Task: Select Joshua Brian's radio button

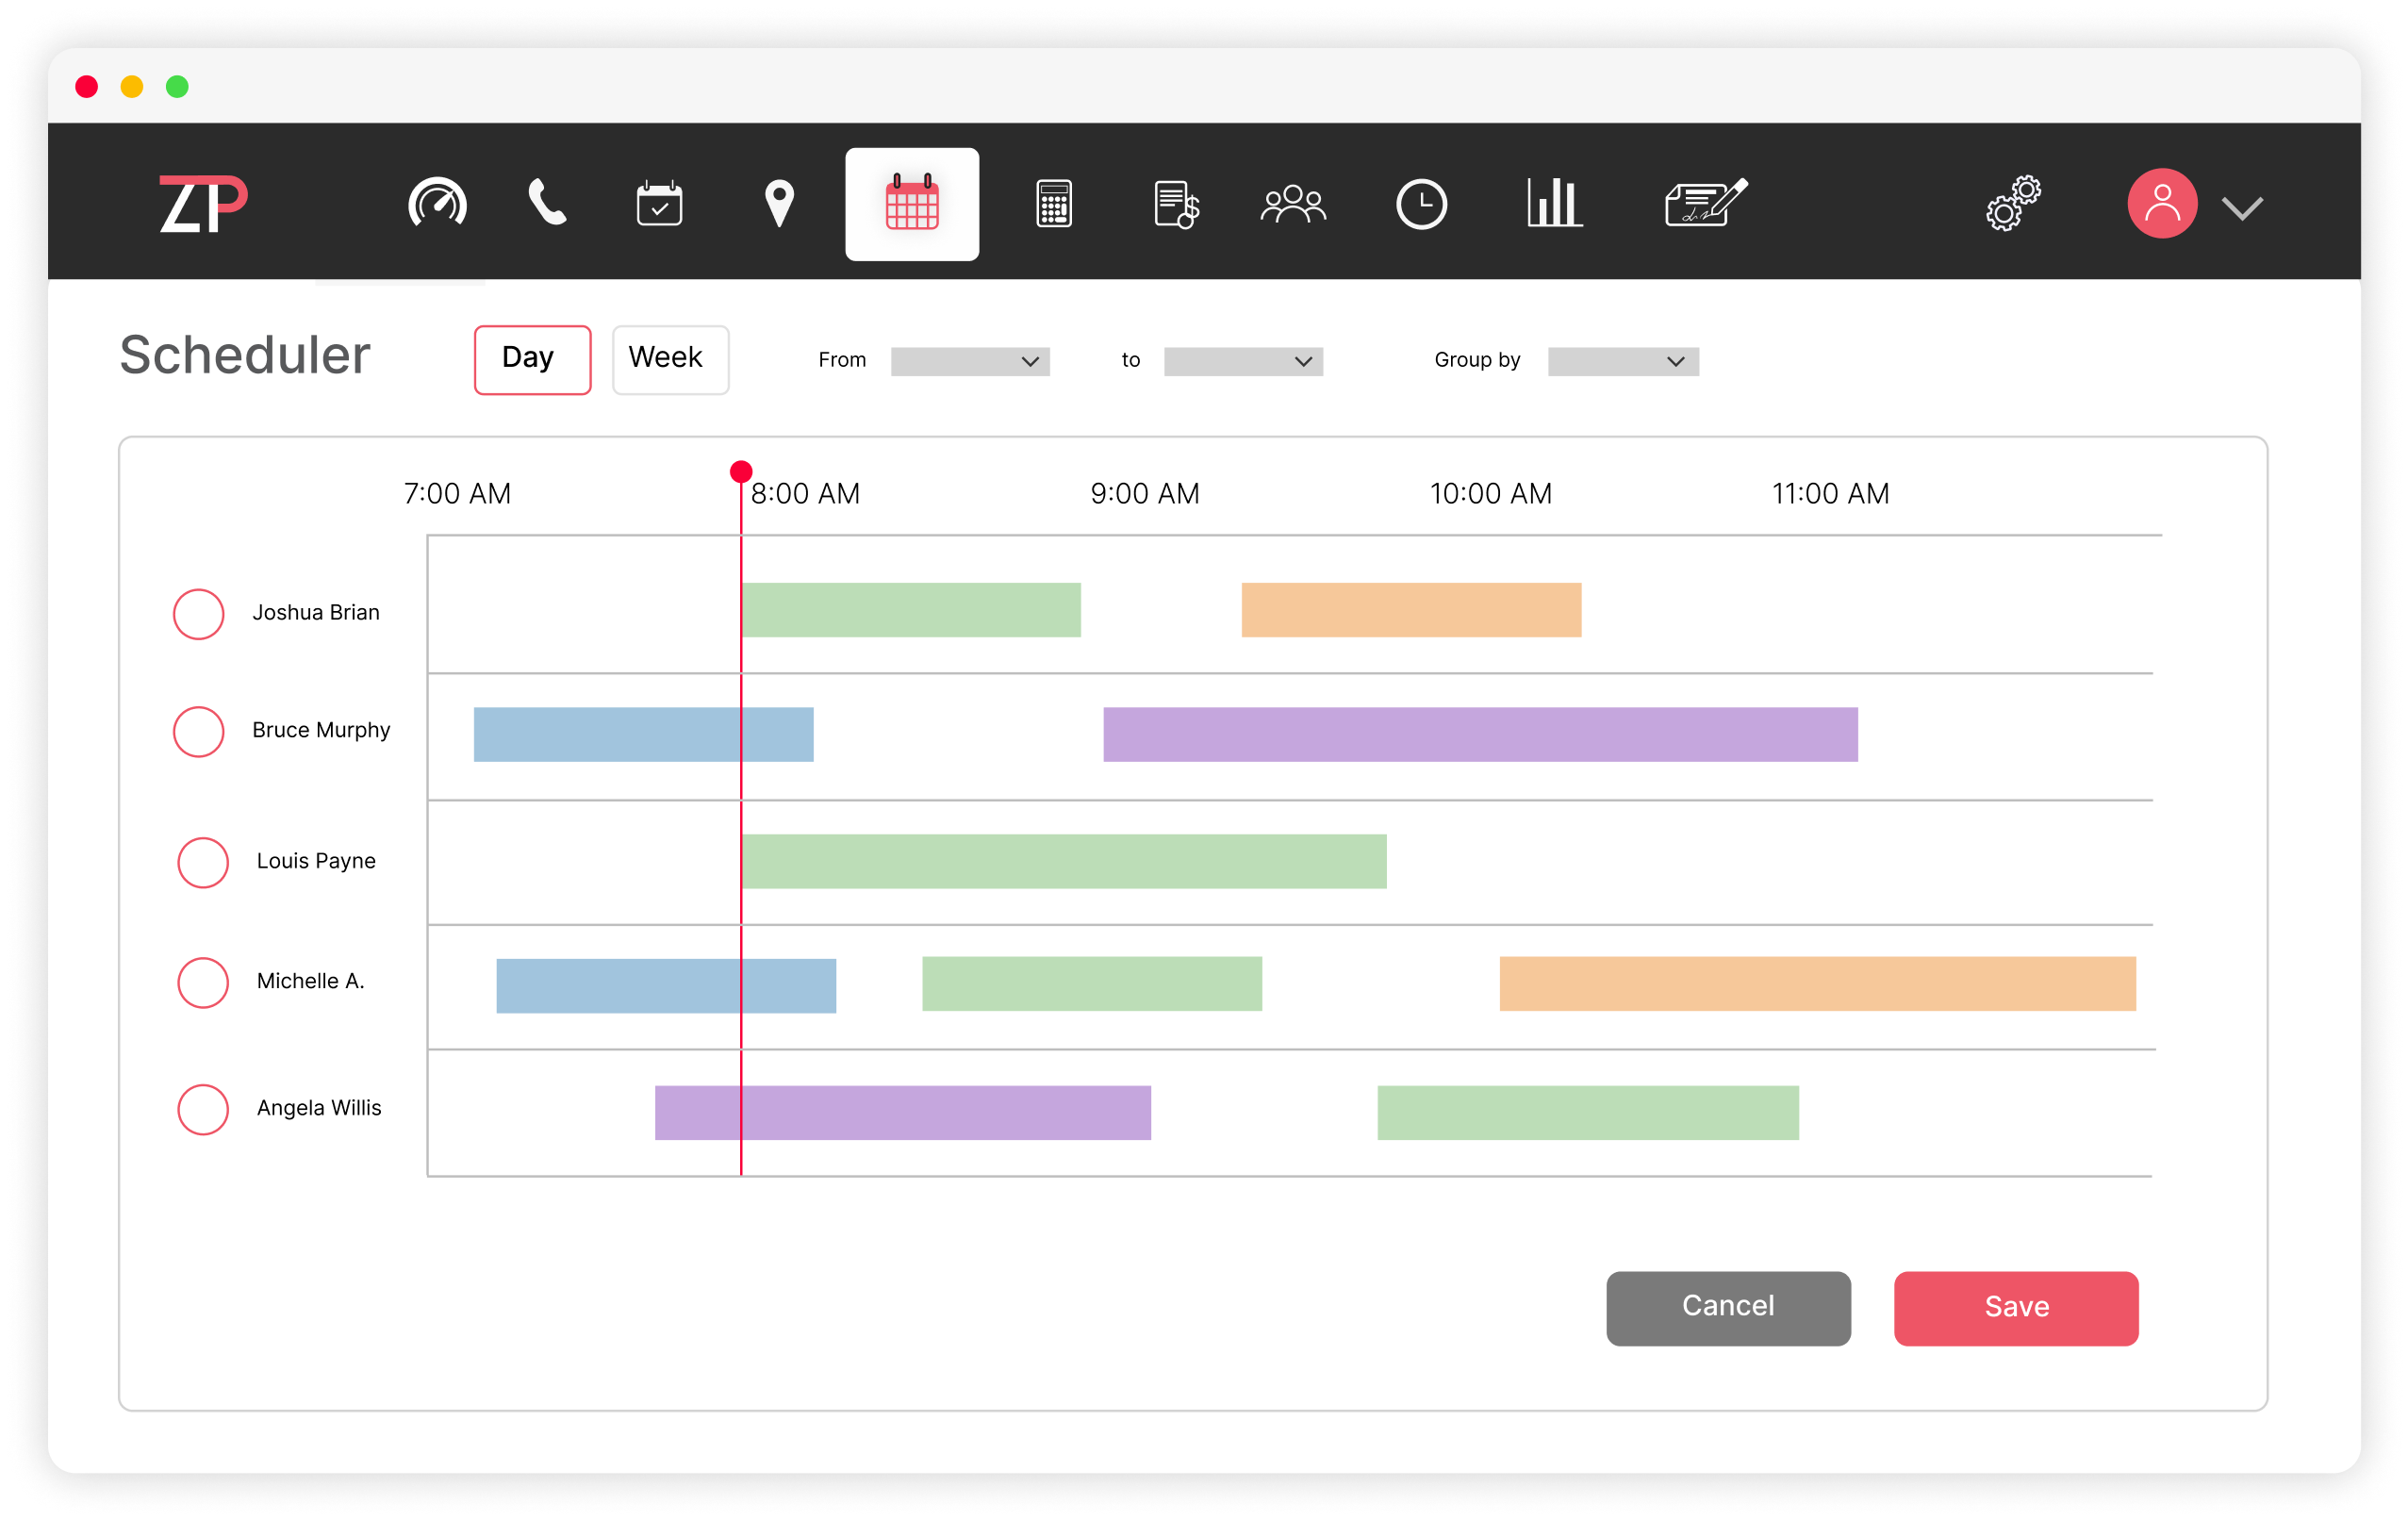Action: coord(200,613)
